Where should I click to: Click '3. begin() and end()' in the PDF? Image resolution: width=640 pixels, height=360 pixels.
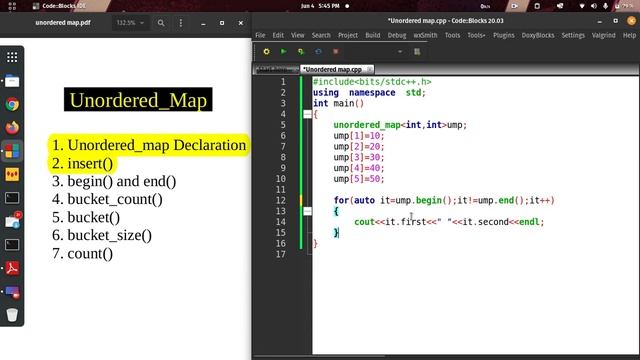pyautogui.click(x=114, y=181)
